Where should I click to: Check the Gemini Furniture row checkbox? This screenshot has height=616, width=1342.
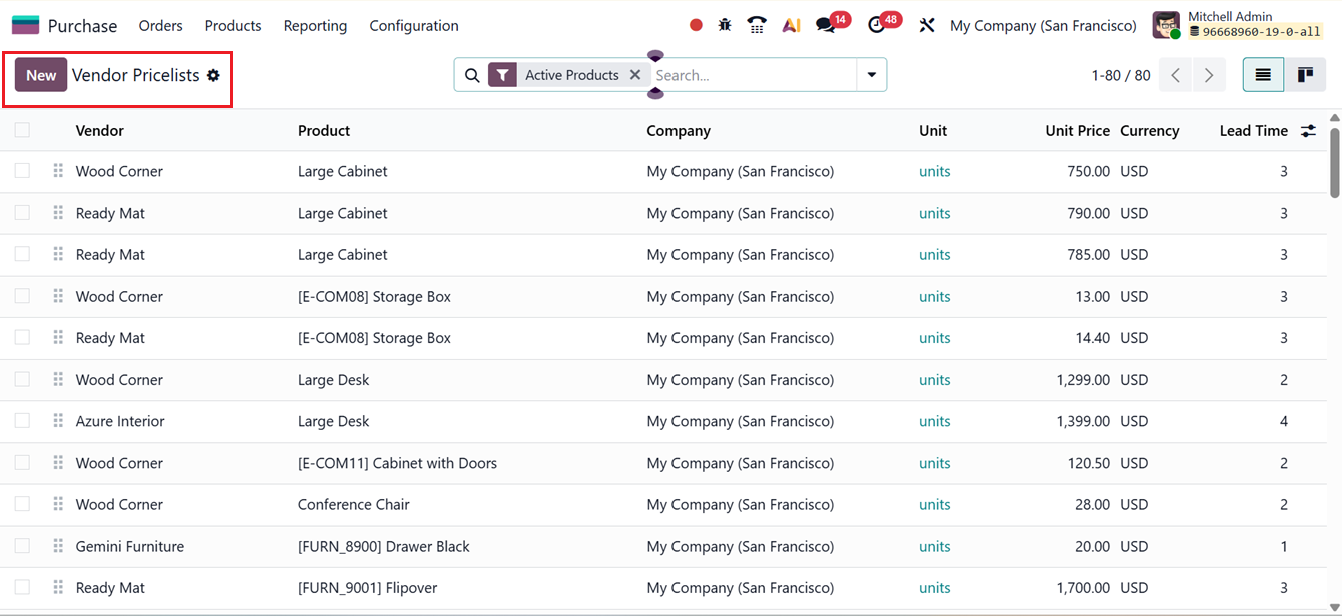(x=22, y=546)
